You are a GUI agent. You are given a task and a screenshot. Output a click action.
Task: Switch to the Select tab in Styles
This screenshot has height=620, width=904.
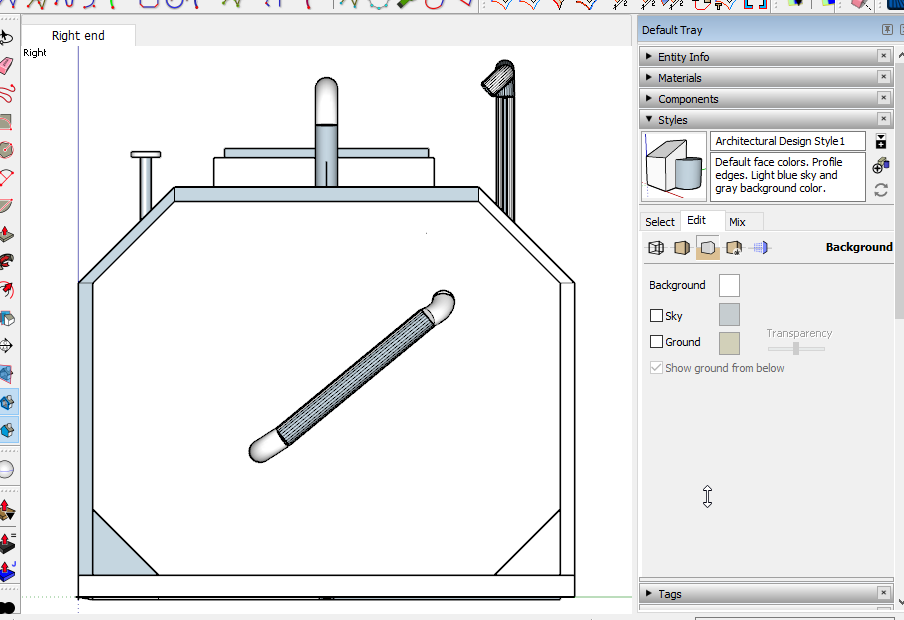pyautogui.click(x=660, y=222)
